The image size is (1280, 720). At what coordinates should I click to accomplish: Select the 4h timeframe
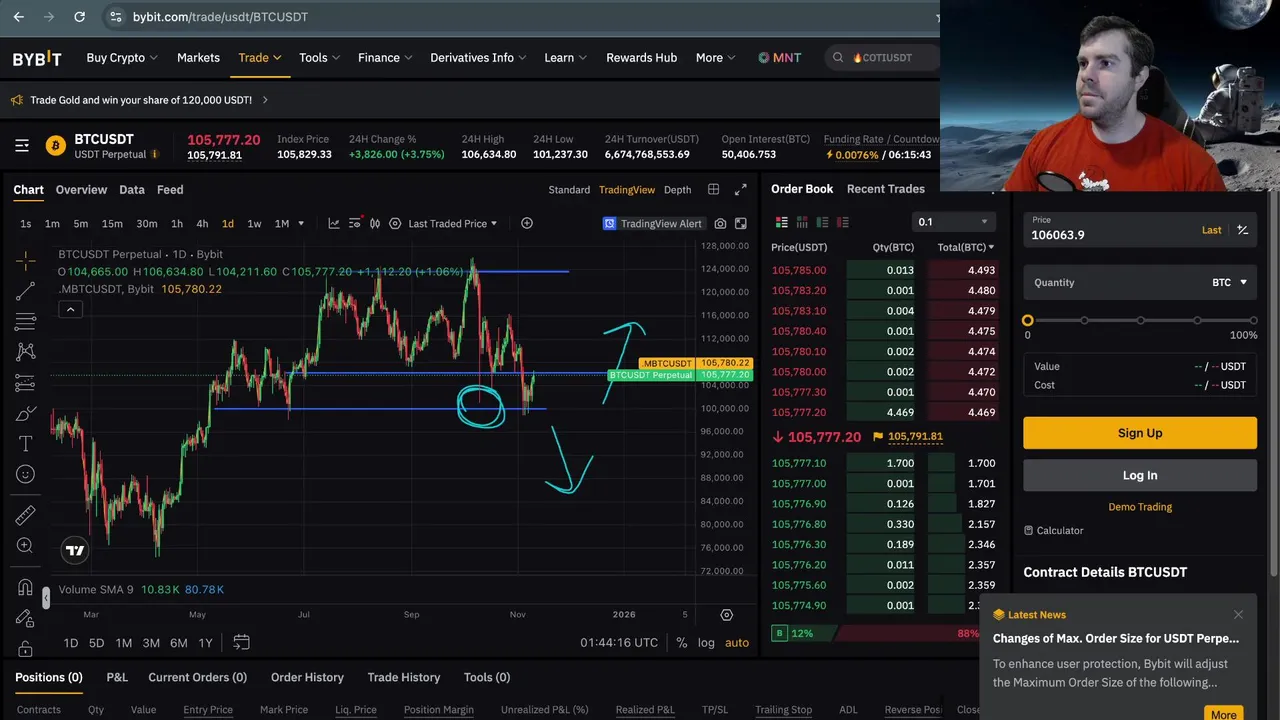click(x=202, y=223)
